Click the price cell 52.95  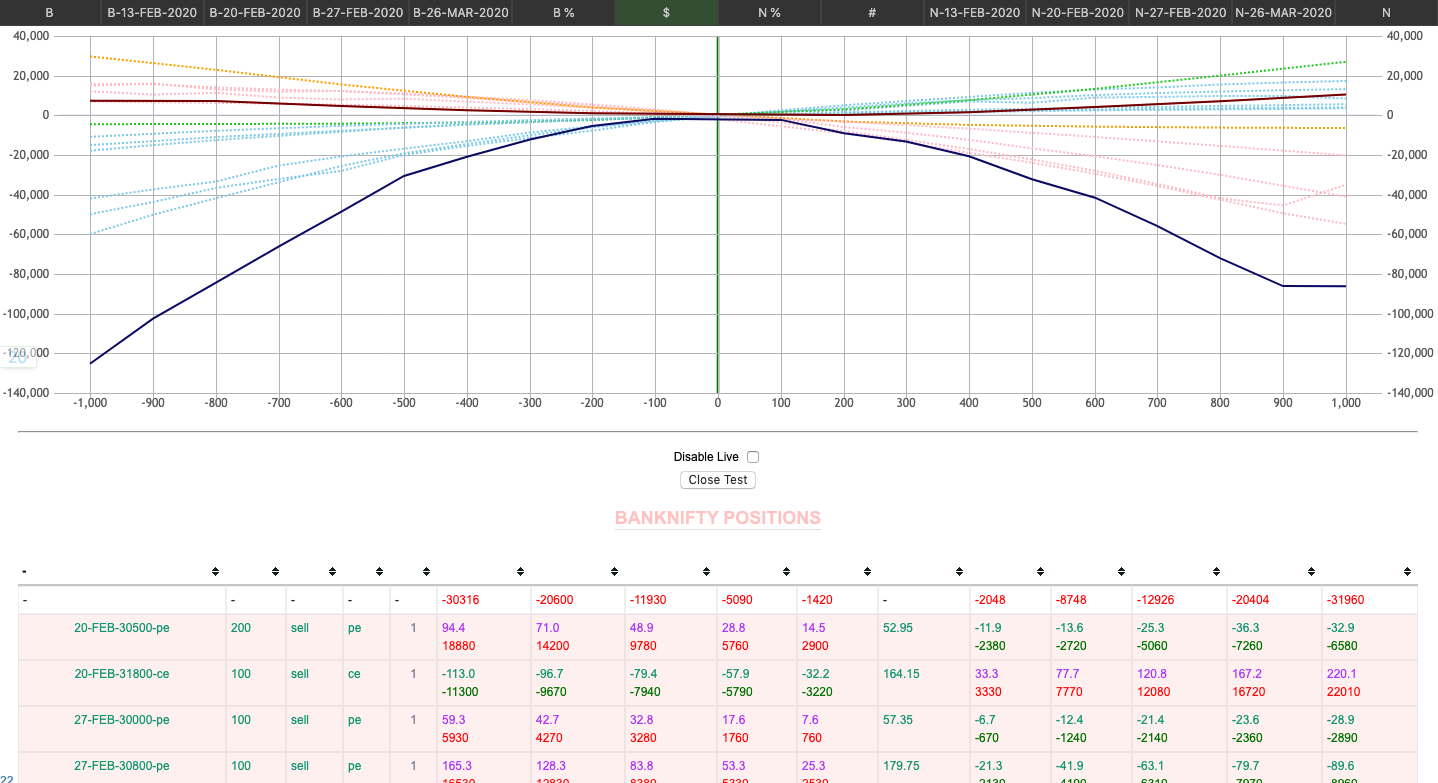898,628
